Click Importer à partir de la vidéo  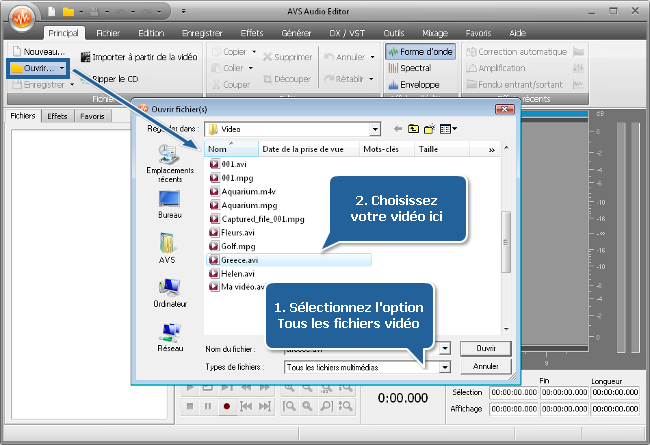[139, 57]
